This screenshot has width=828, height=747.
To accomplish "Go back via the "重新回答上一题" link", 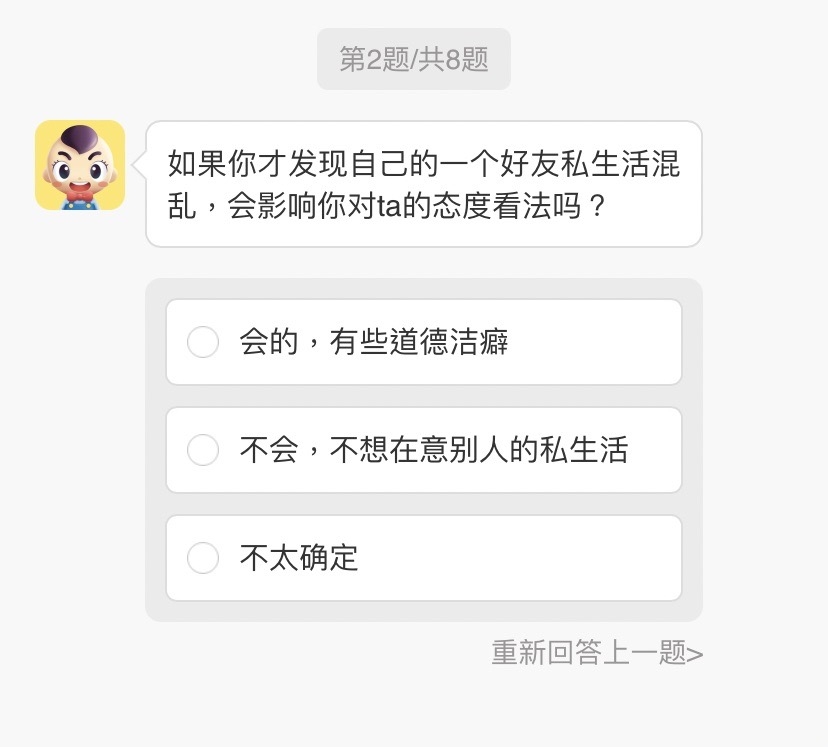I will (588, 653).
